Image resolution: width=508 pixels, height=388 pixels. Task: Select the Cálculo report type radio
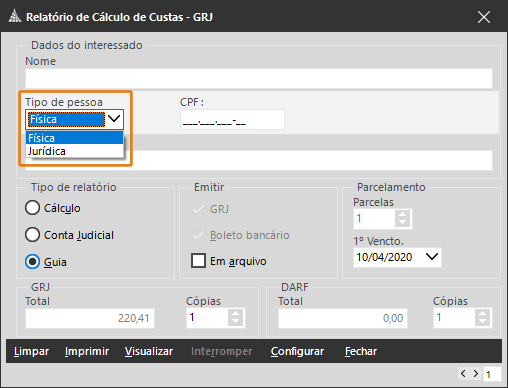pos(32,208)
